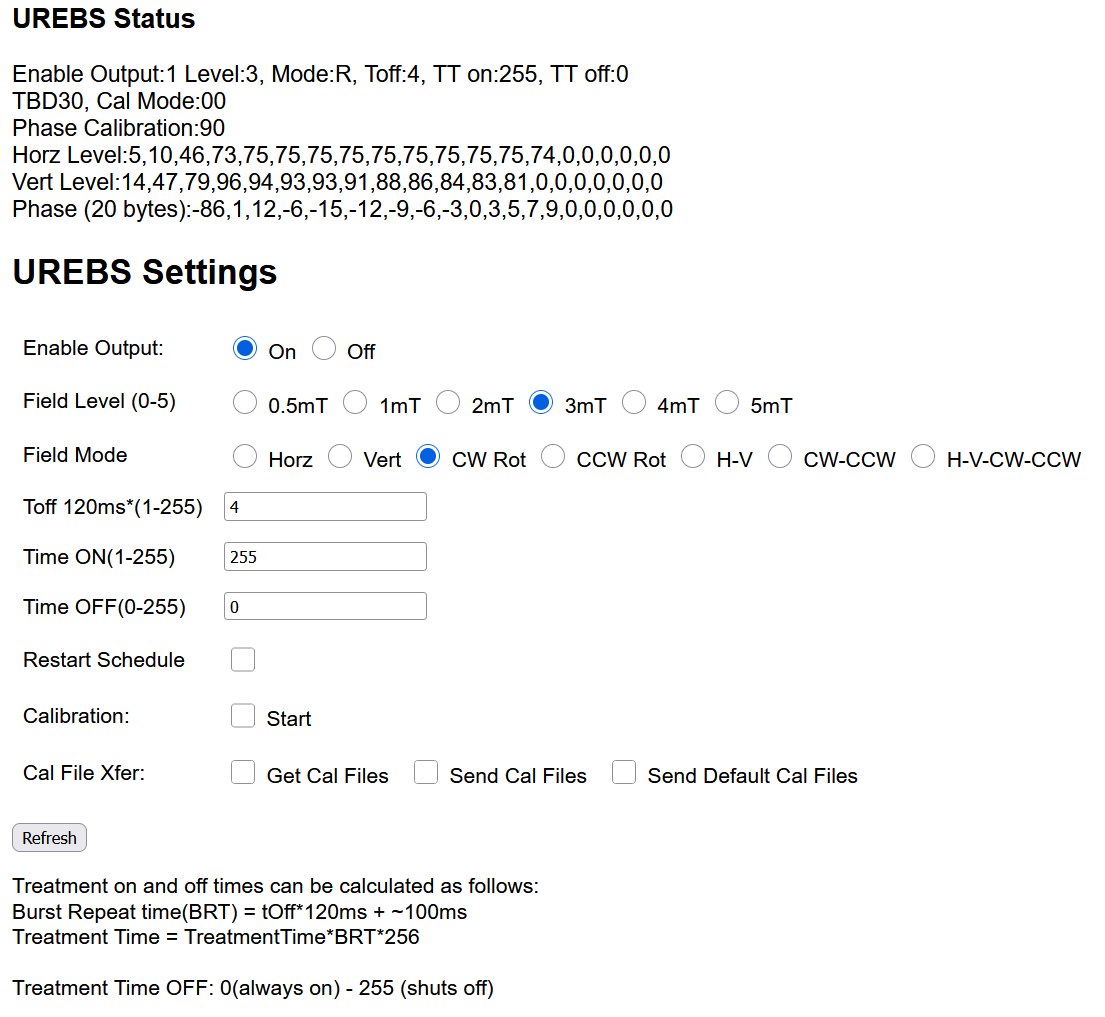Pick CW-CCW field mode

780,457
